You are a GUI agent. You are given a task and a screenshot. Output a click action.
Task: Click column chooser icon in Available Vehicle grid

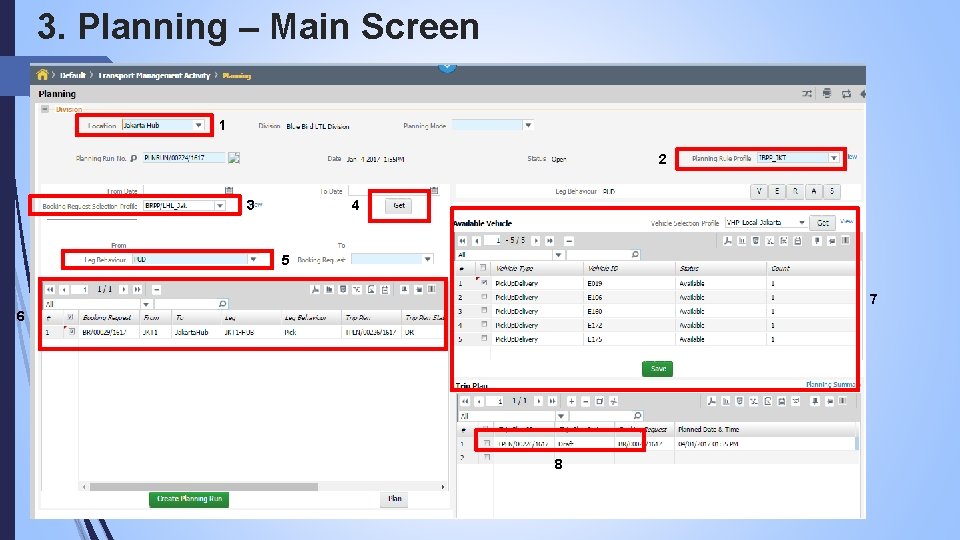click(846, 241)
